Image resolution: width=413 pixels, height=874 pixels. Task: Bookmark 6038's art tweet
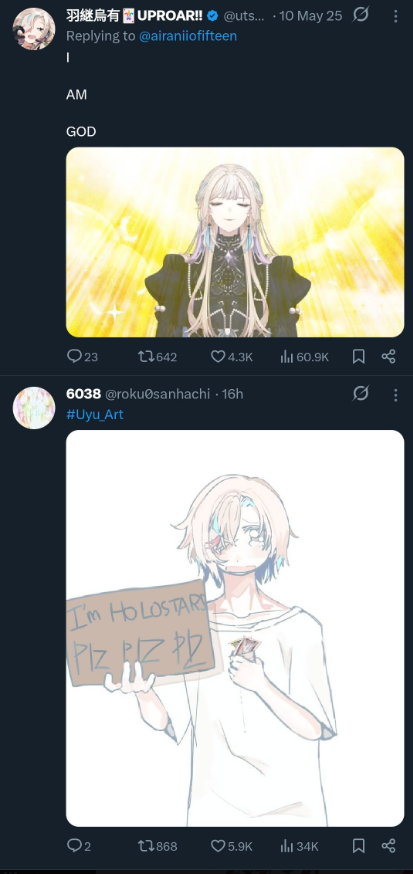tap(359, 846)
